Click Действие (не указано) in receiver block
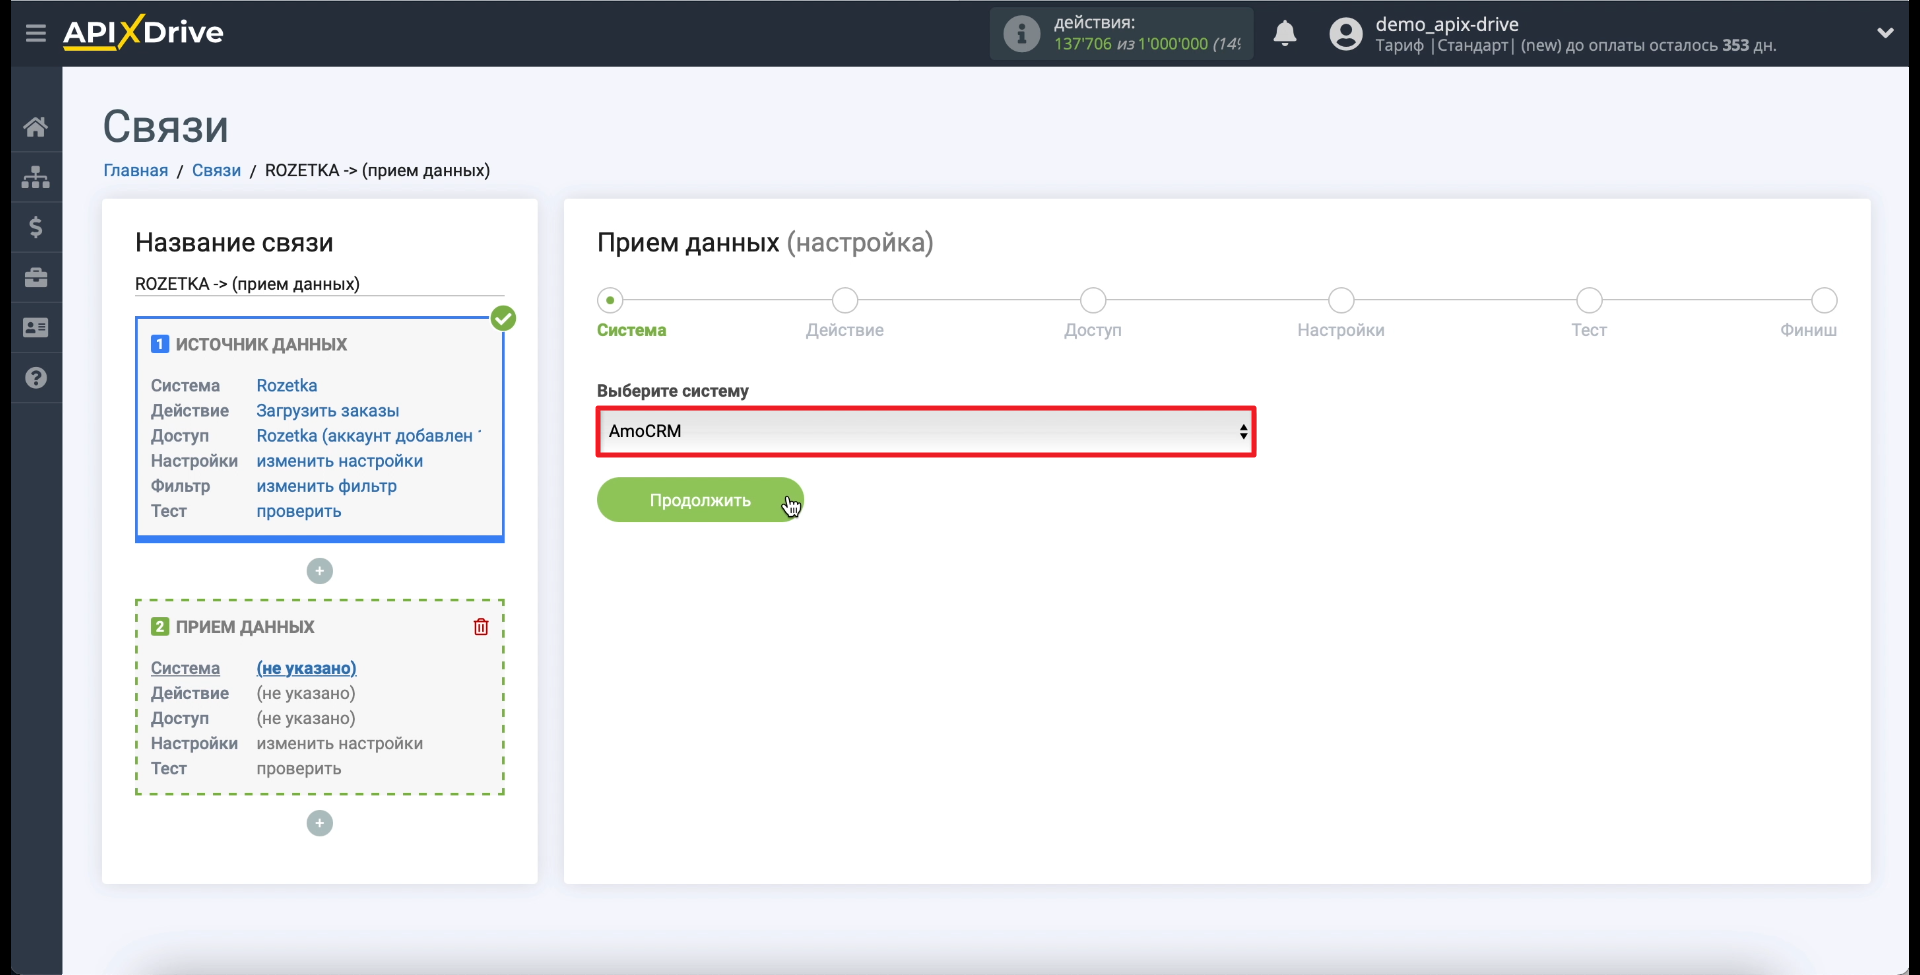 click(x=306, y=693)
